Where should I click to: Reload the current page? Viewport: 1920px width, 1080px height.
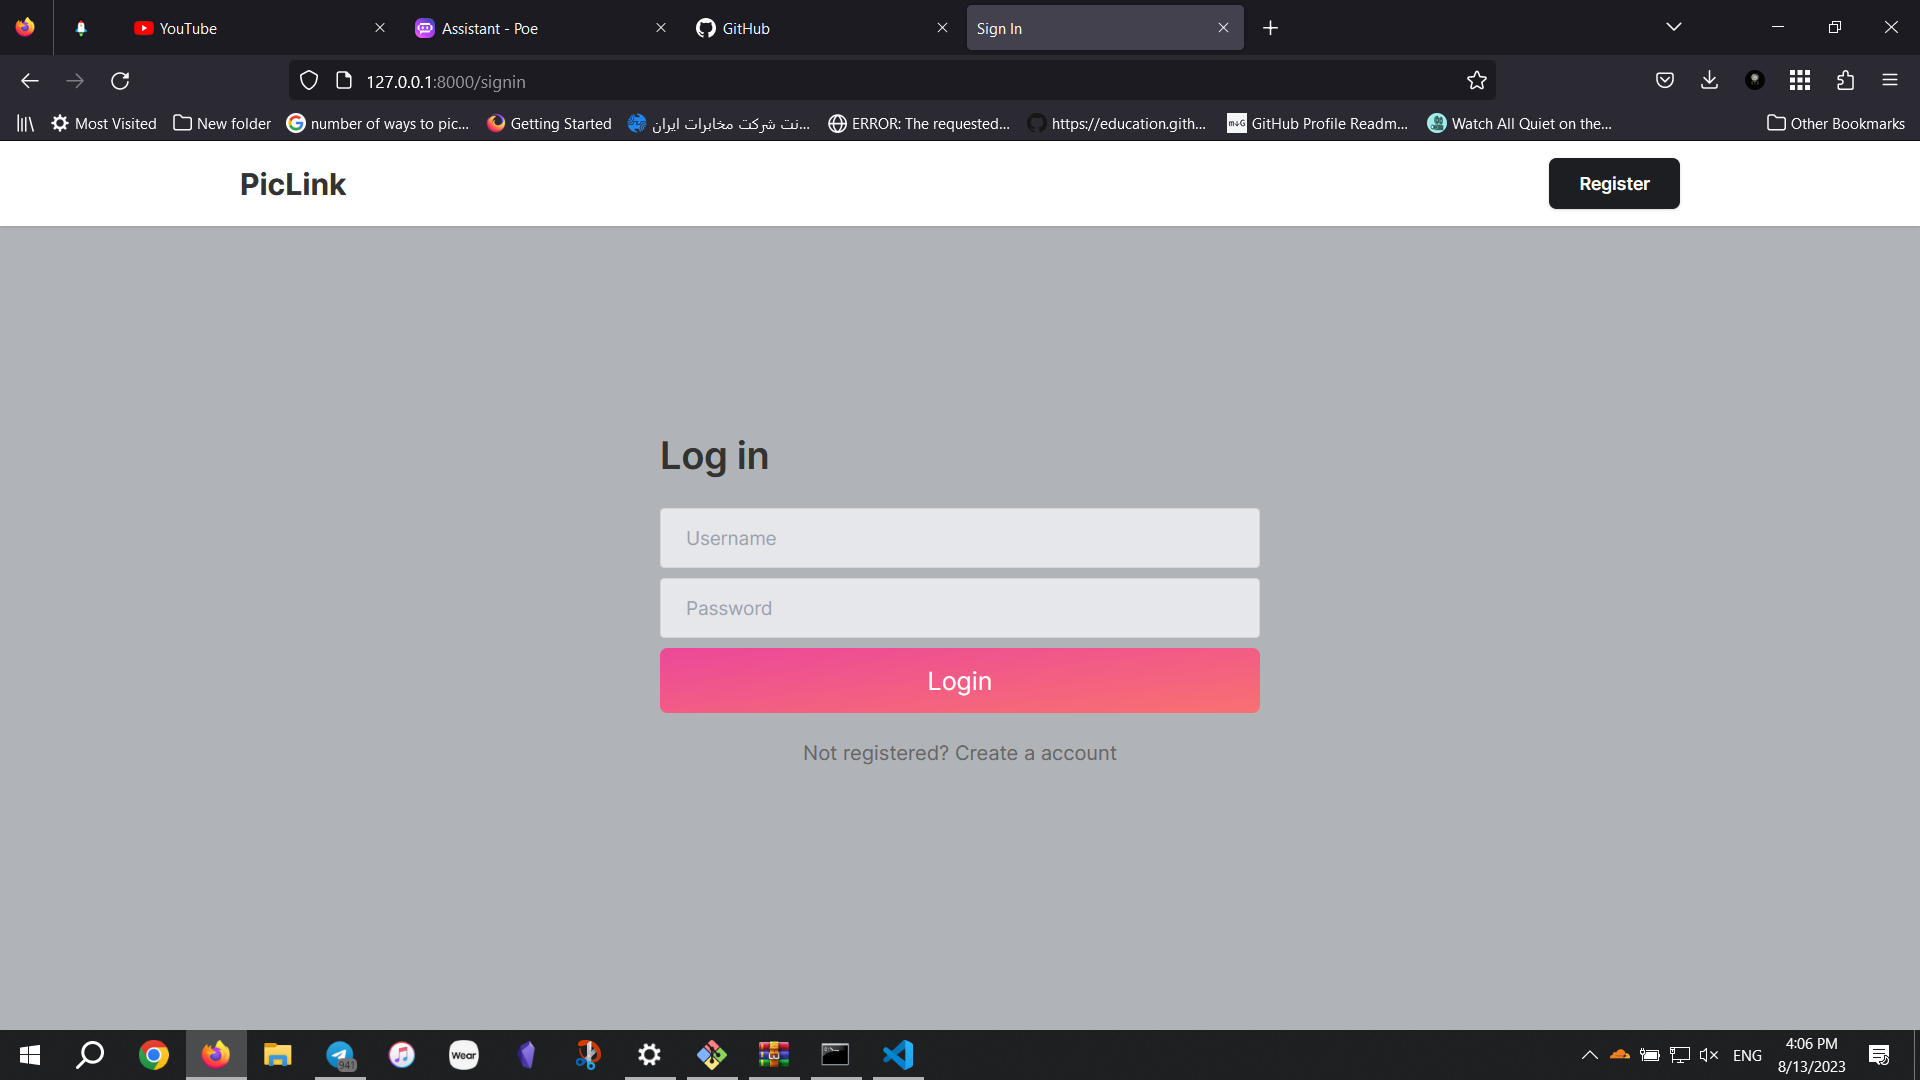coord(120,80)
